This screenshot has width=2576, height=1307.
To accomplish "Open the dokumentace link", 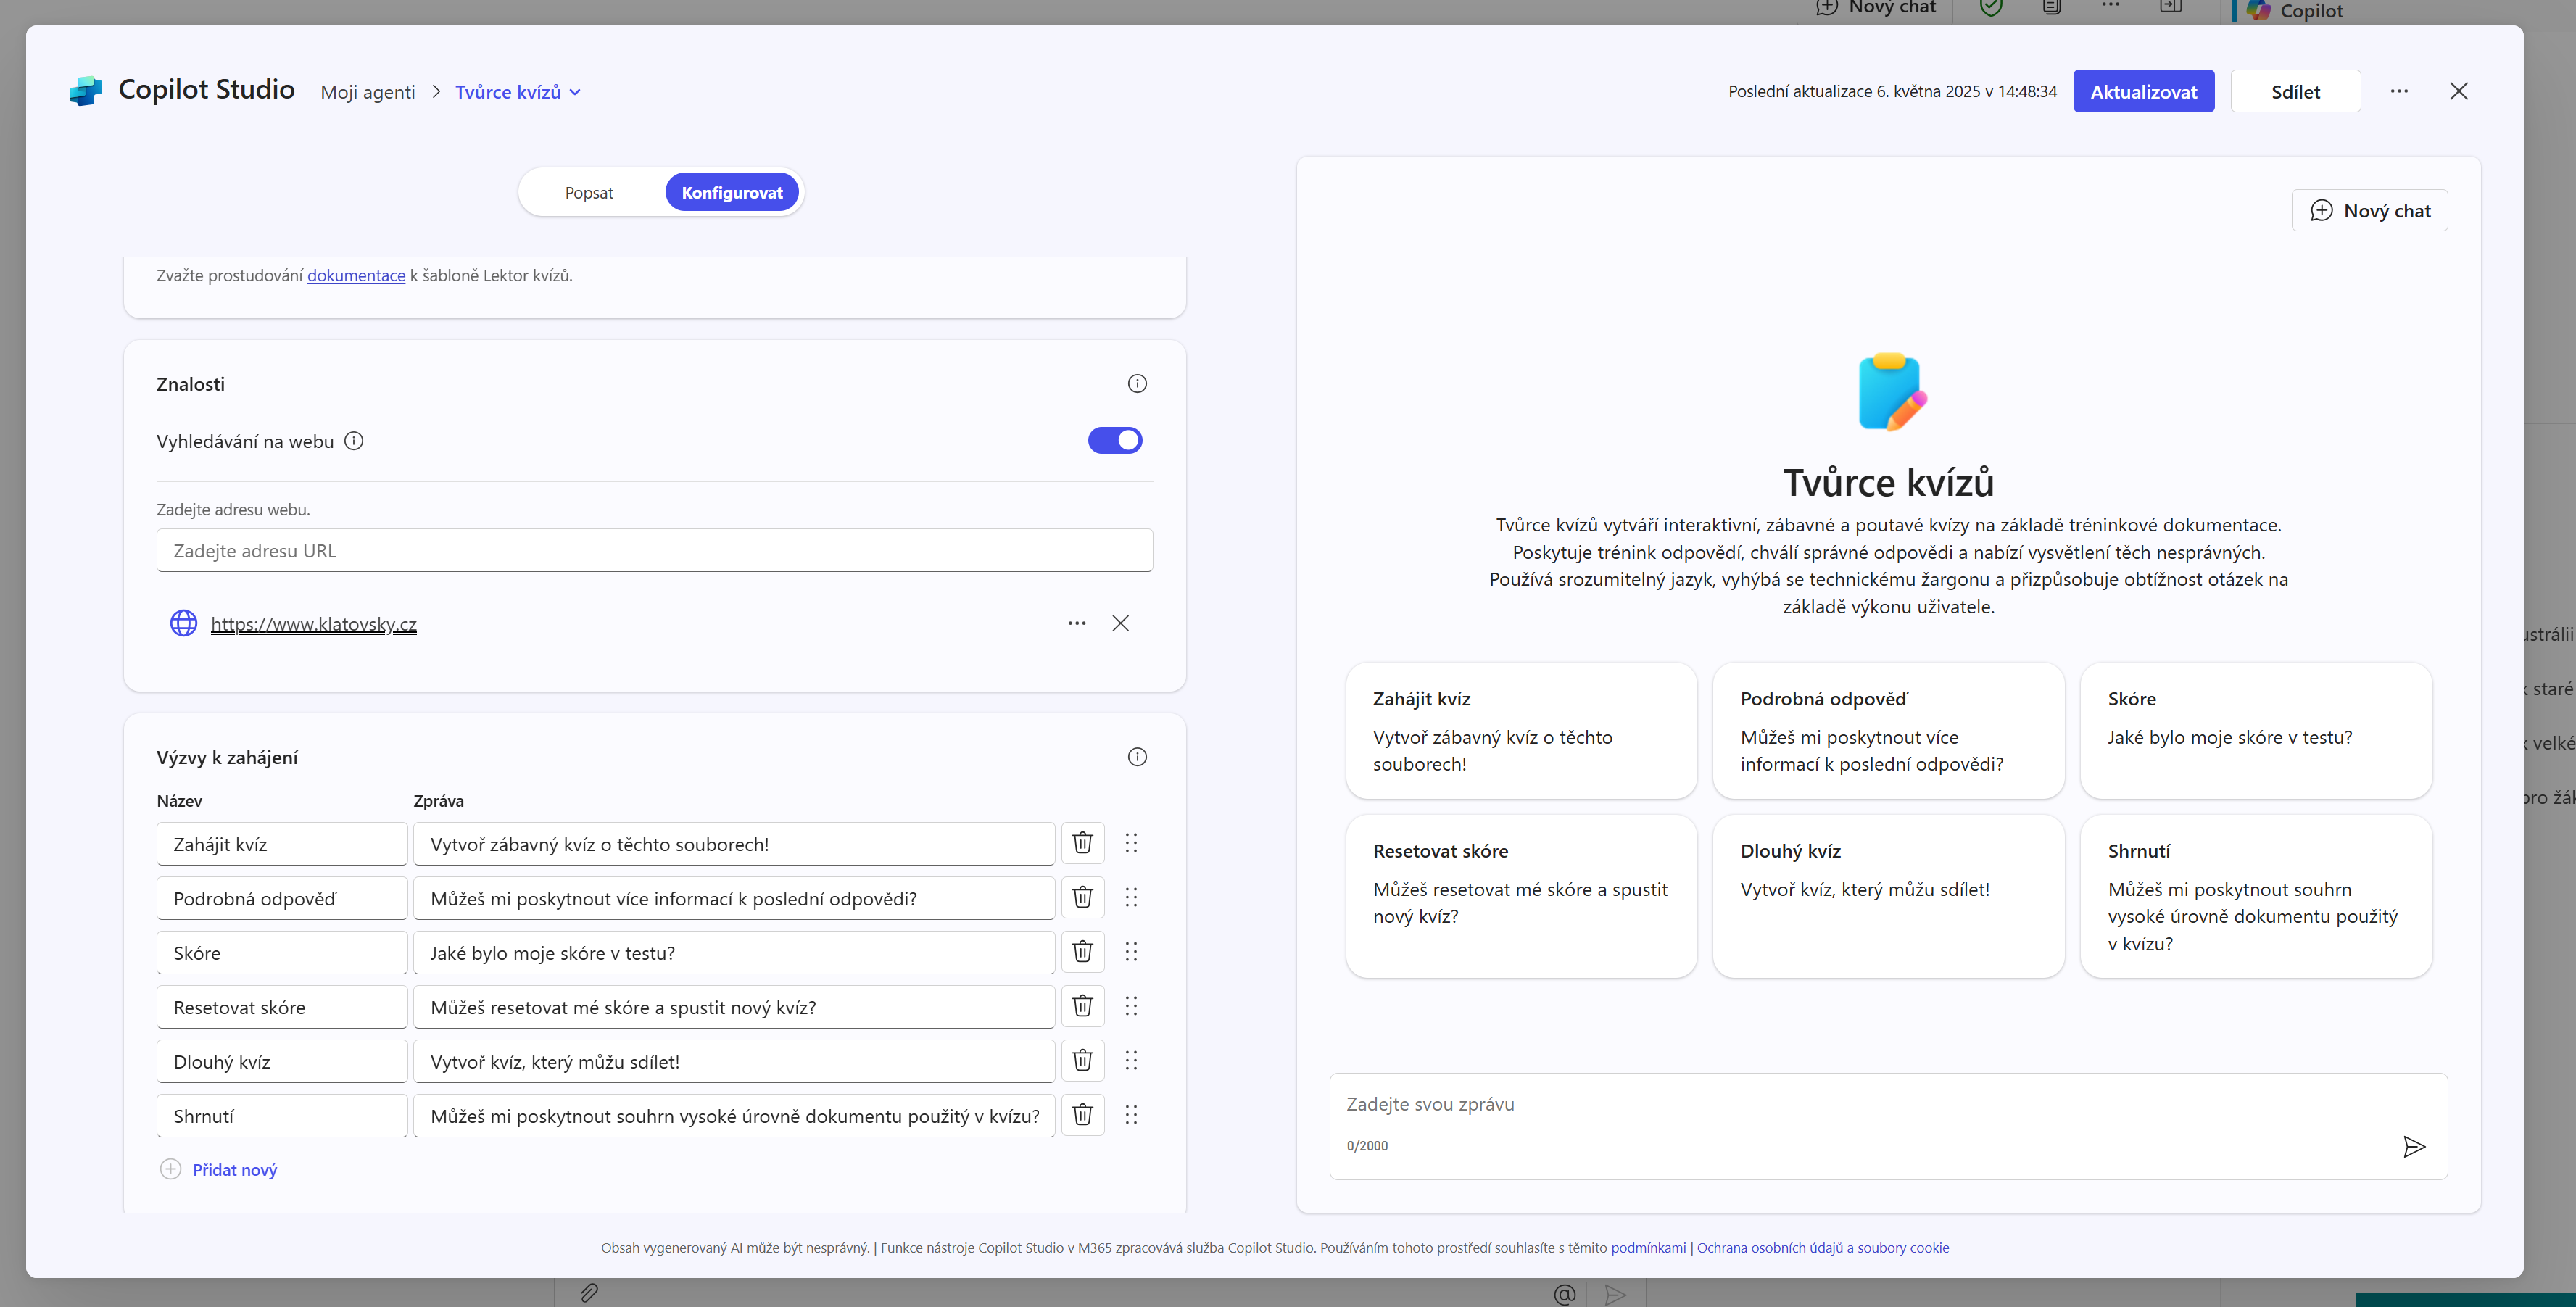I will coord(356,275).
